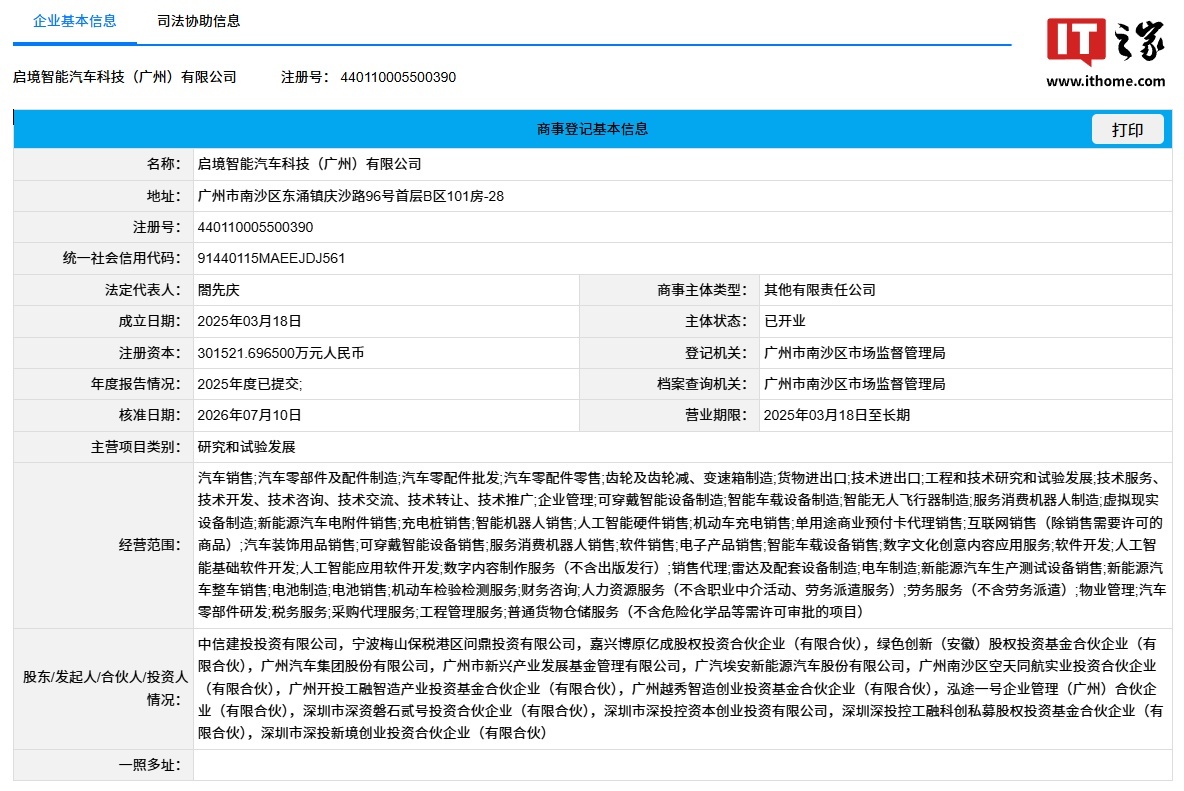The height and width of the screenshot is (791, 1184).
Task: Click the 主体状态 label
Action: click(x=716, y=321)
